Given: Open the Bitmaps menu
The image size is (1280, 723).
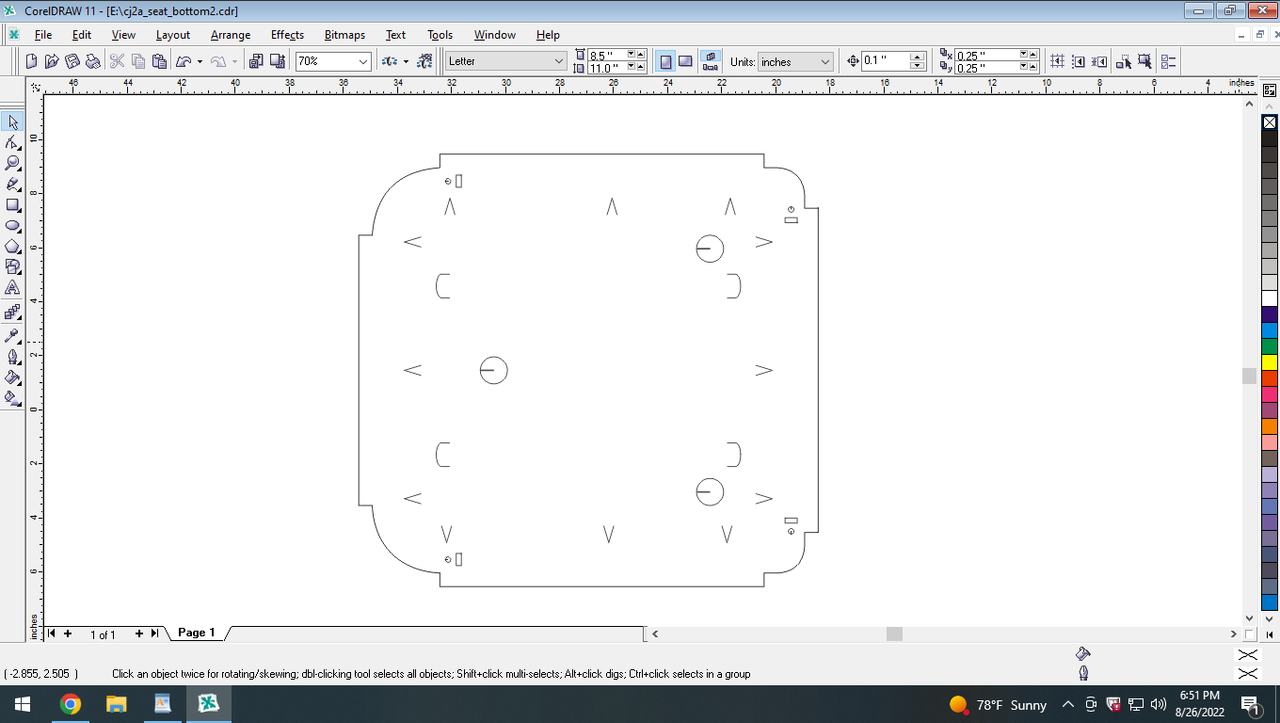Looking at the screenshot, I should click(345, 34).
